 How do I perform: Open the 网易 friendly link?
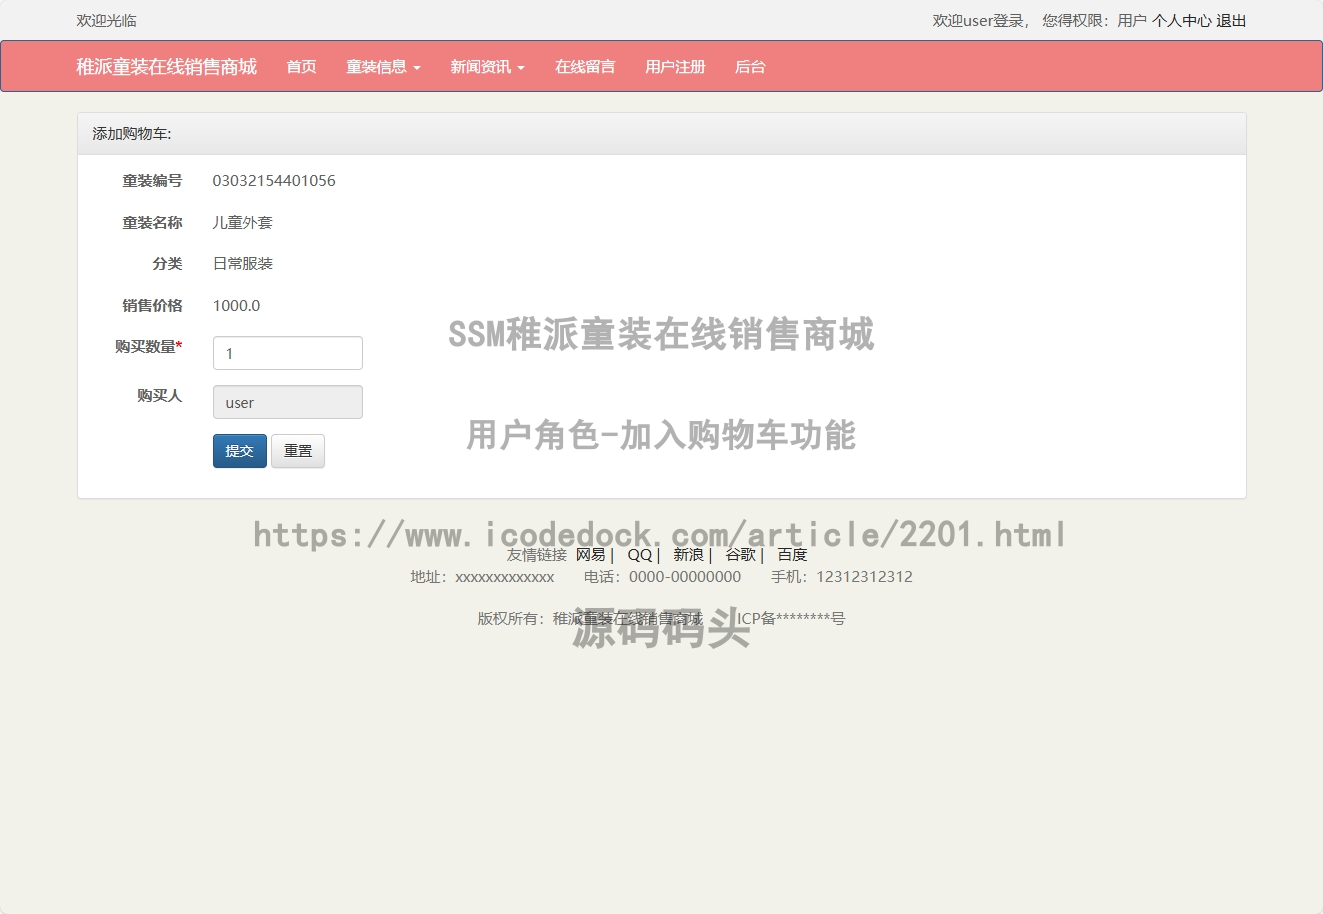click(590, 554)
